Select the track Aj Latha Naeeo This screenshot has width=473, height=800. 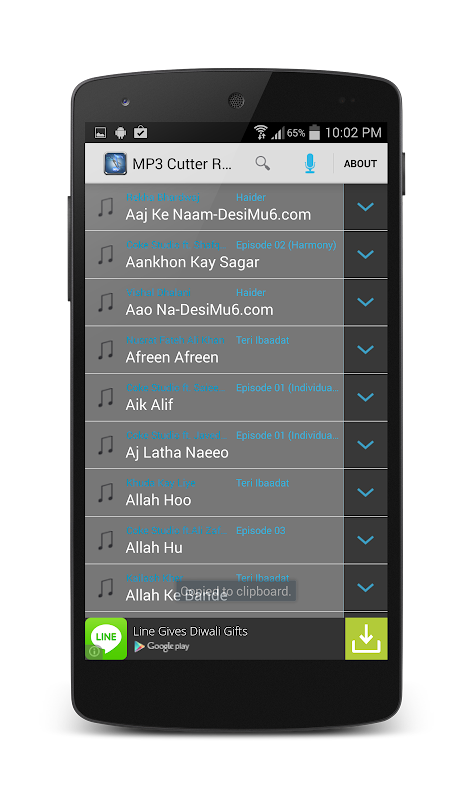click(214, 445)
